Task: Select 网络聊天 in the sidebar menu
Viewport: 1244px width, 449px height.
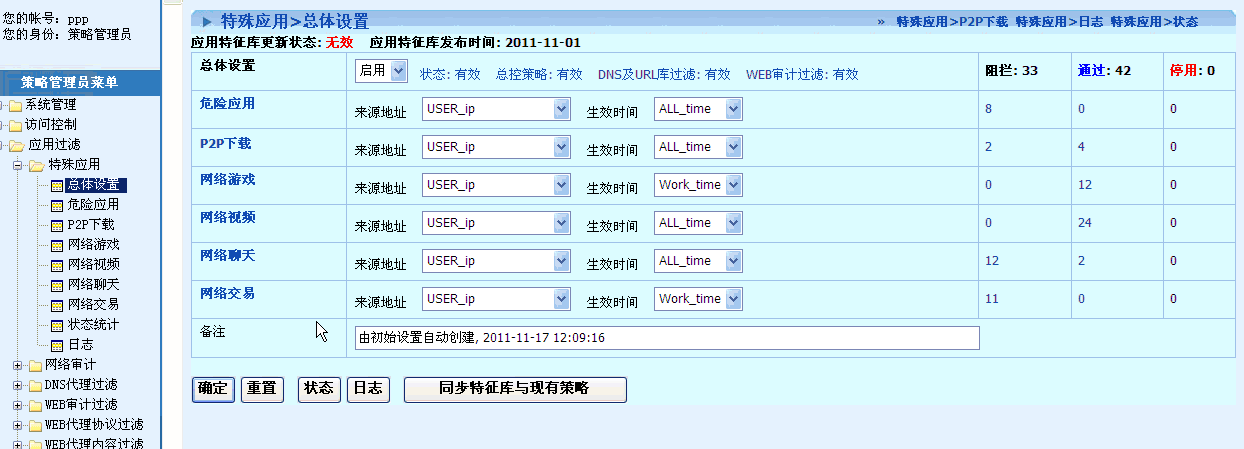Action: point(93,284)
